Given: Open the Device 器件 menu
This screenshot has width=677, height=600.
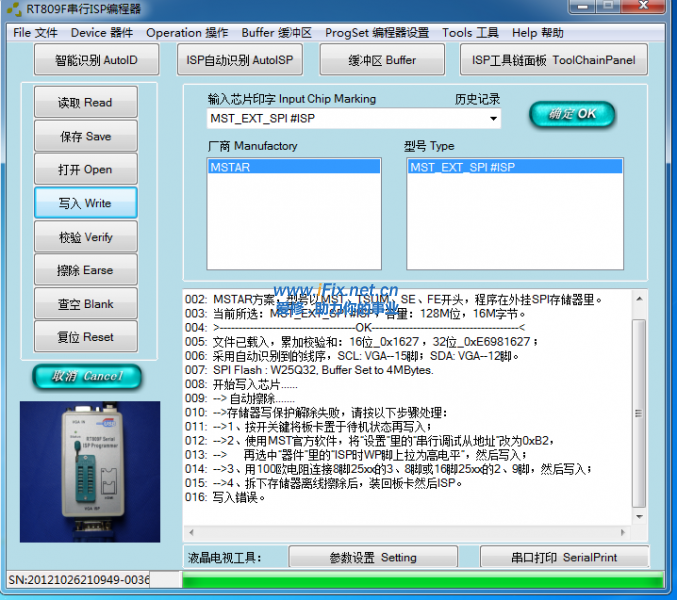Looking at the screenshot, I should [101, 32].
